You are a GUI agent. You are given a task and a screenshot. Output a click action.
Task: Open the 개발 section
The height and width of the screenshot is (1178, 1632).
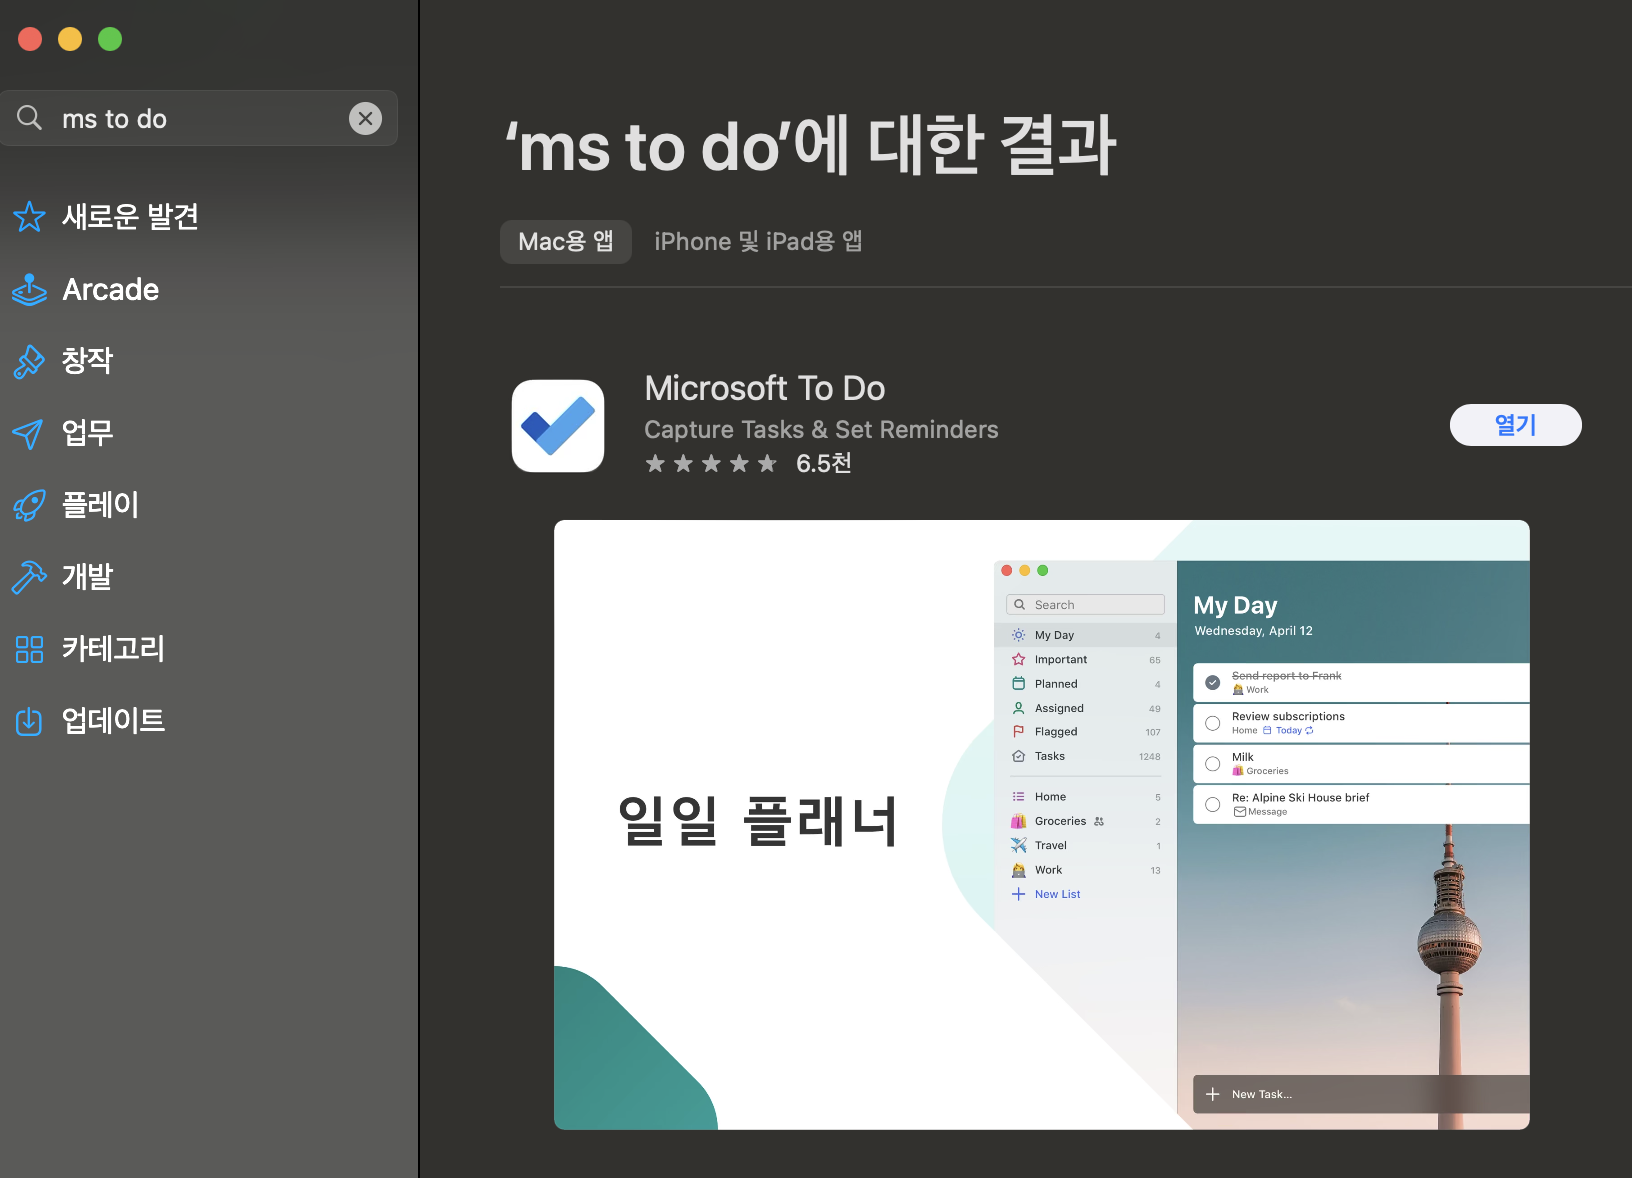pyautogui.click(x=87, y=577)
